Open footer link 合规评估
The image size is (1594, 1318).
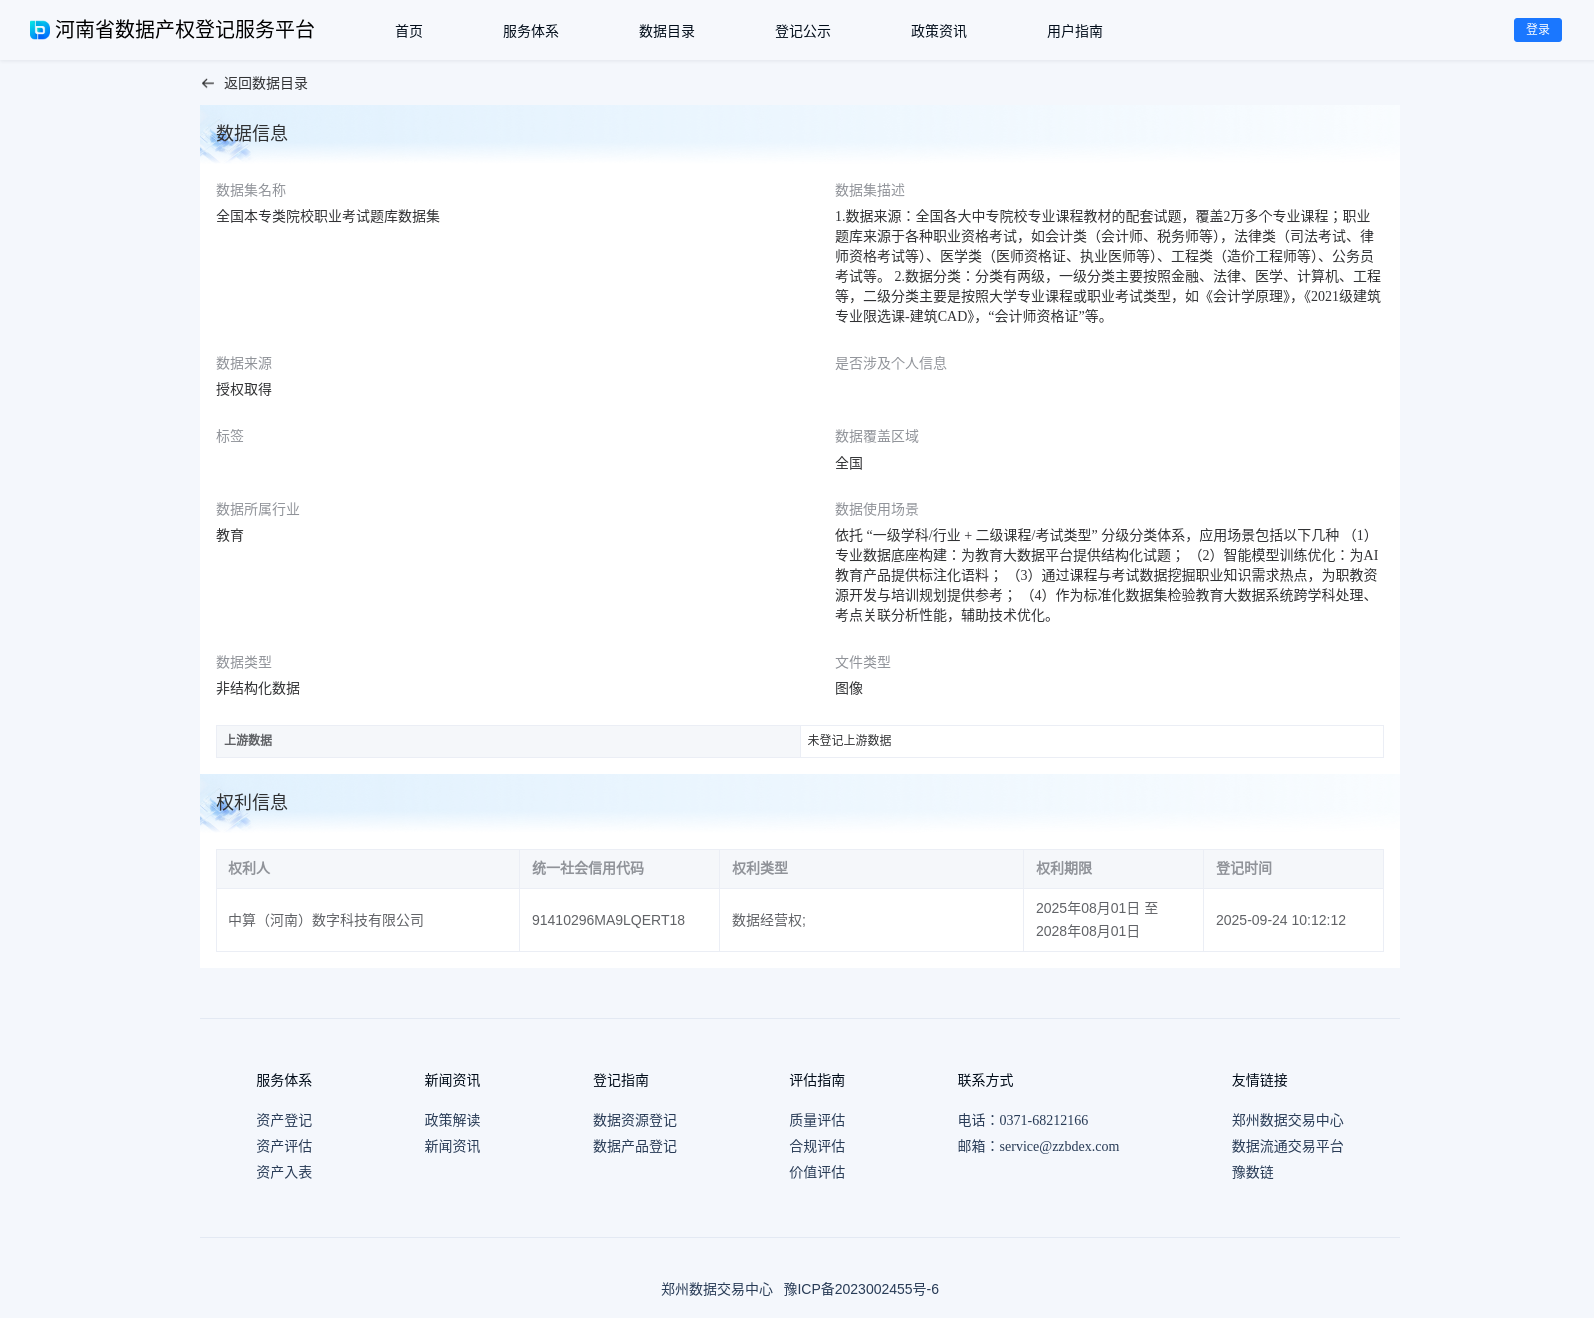[x=817, y=1146]
